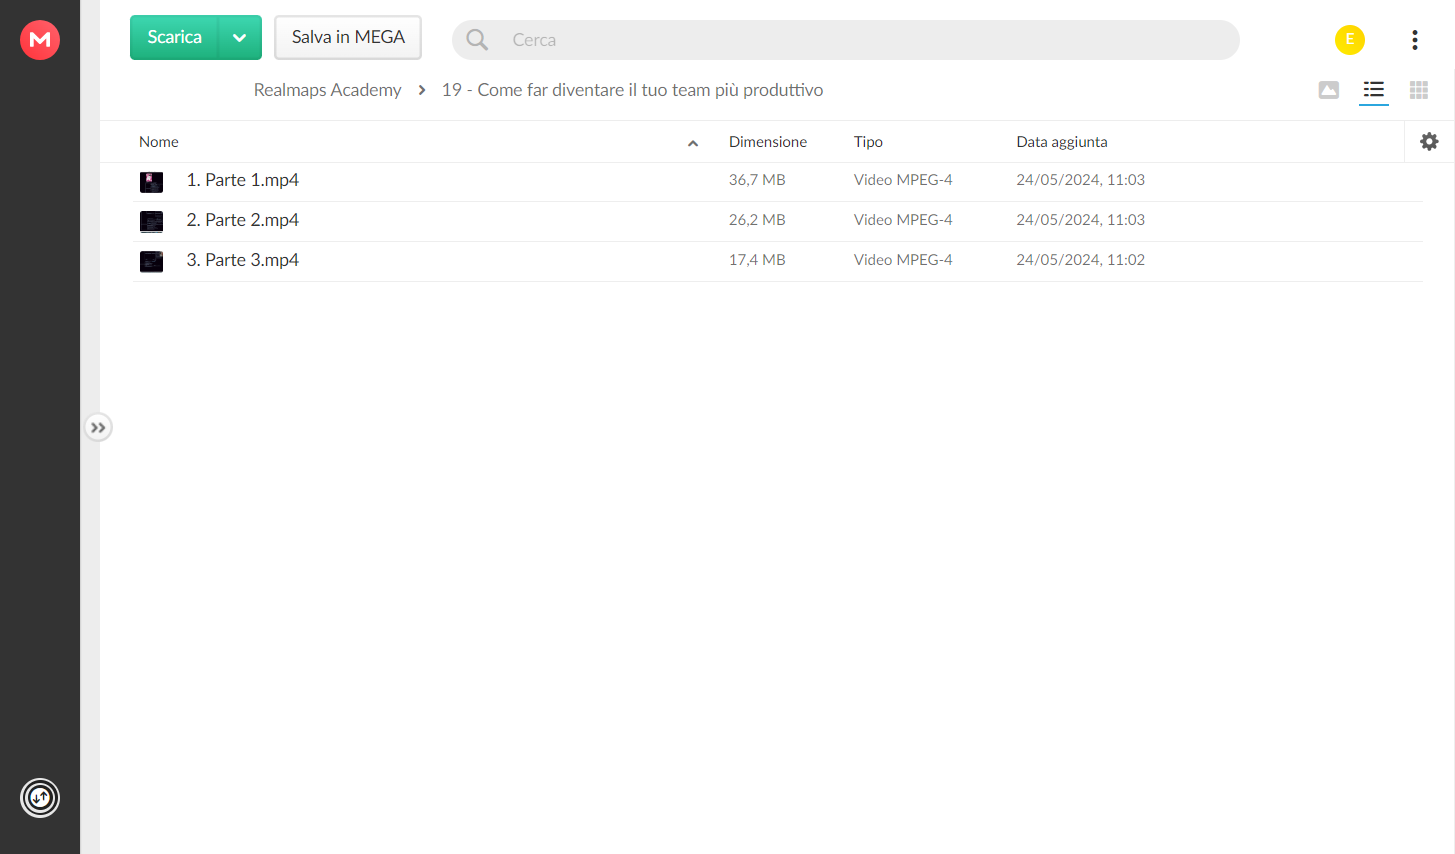Toggle sort direction arrow in Nome column
1455x854 pixels.
[693, 143]
